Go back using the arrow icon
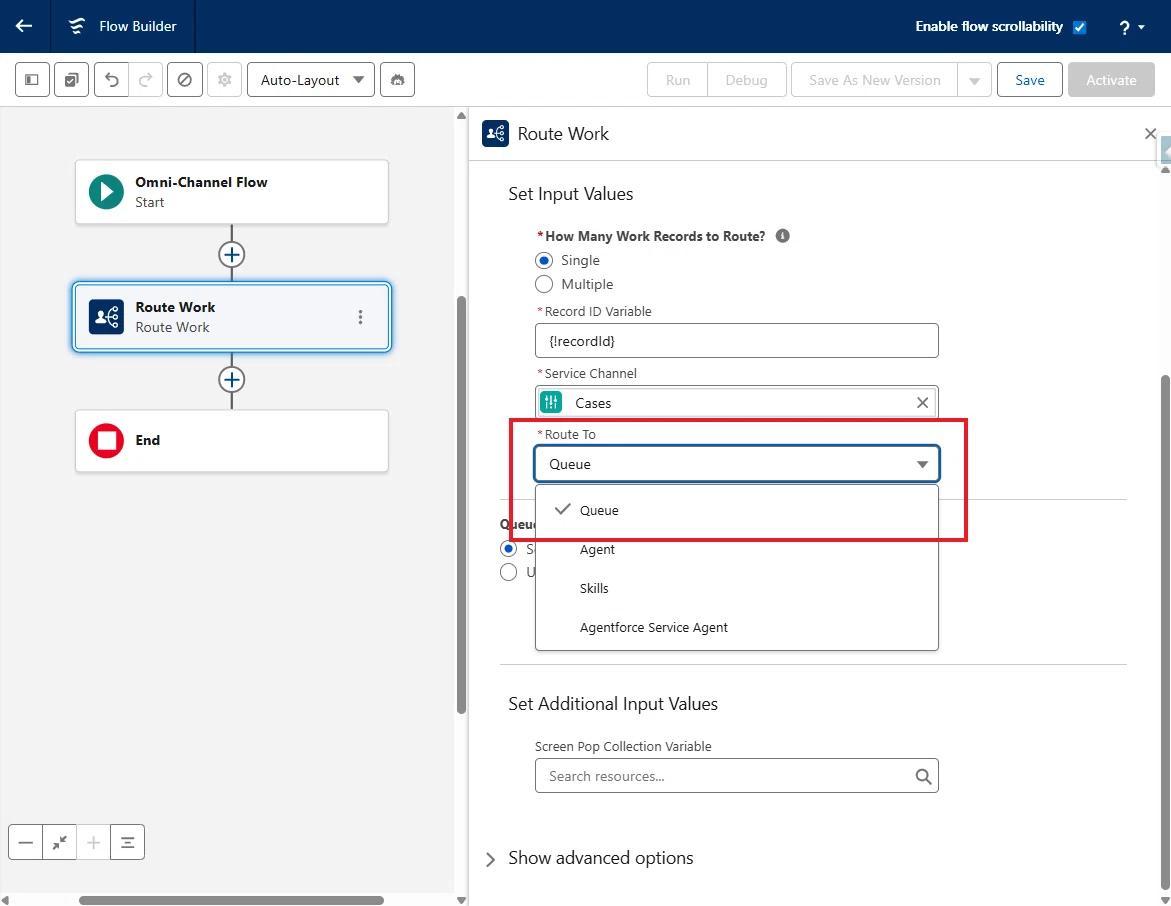Image resolution: width=1171 pixels, height=906 pixels. 24,26
